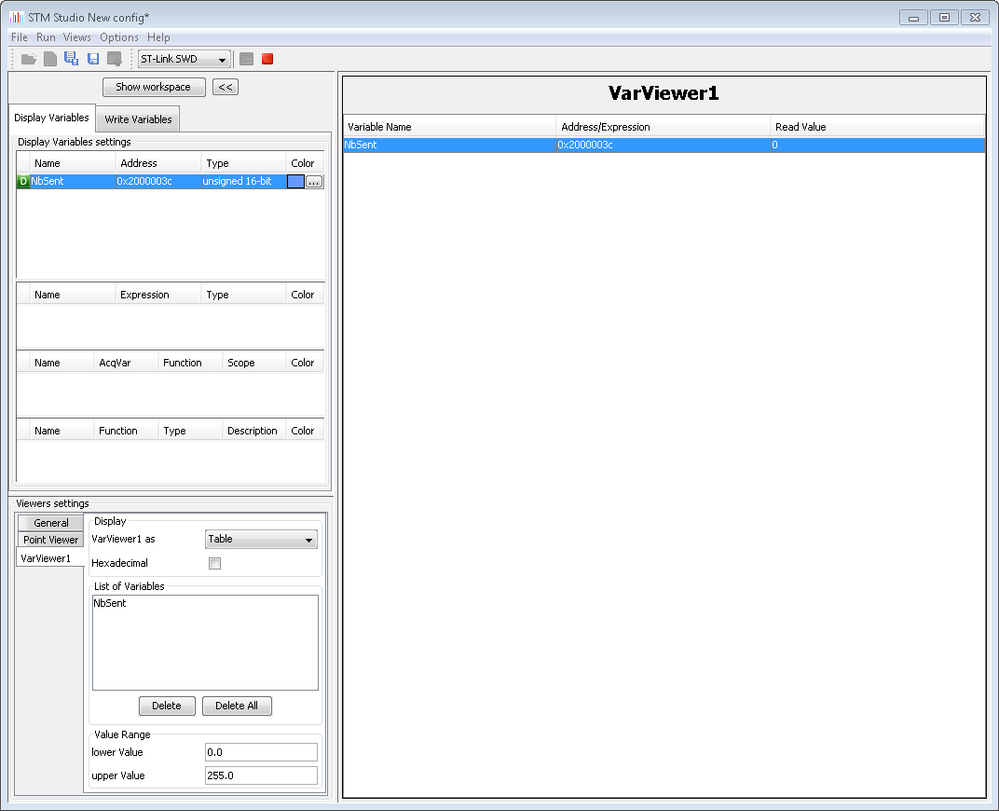
Task: Click the gray list icon beside red stop
Action: click(247, 59)
